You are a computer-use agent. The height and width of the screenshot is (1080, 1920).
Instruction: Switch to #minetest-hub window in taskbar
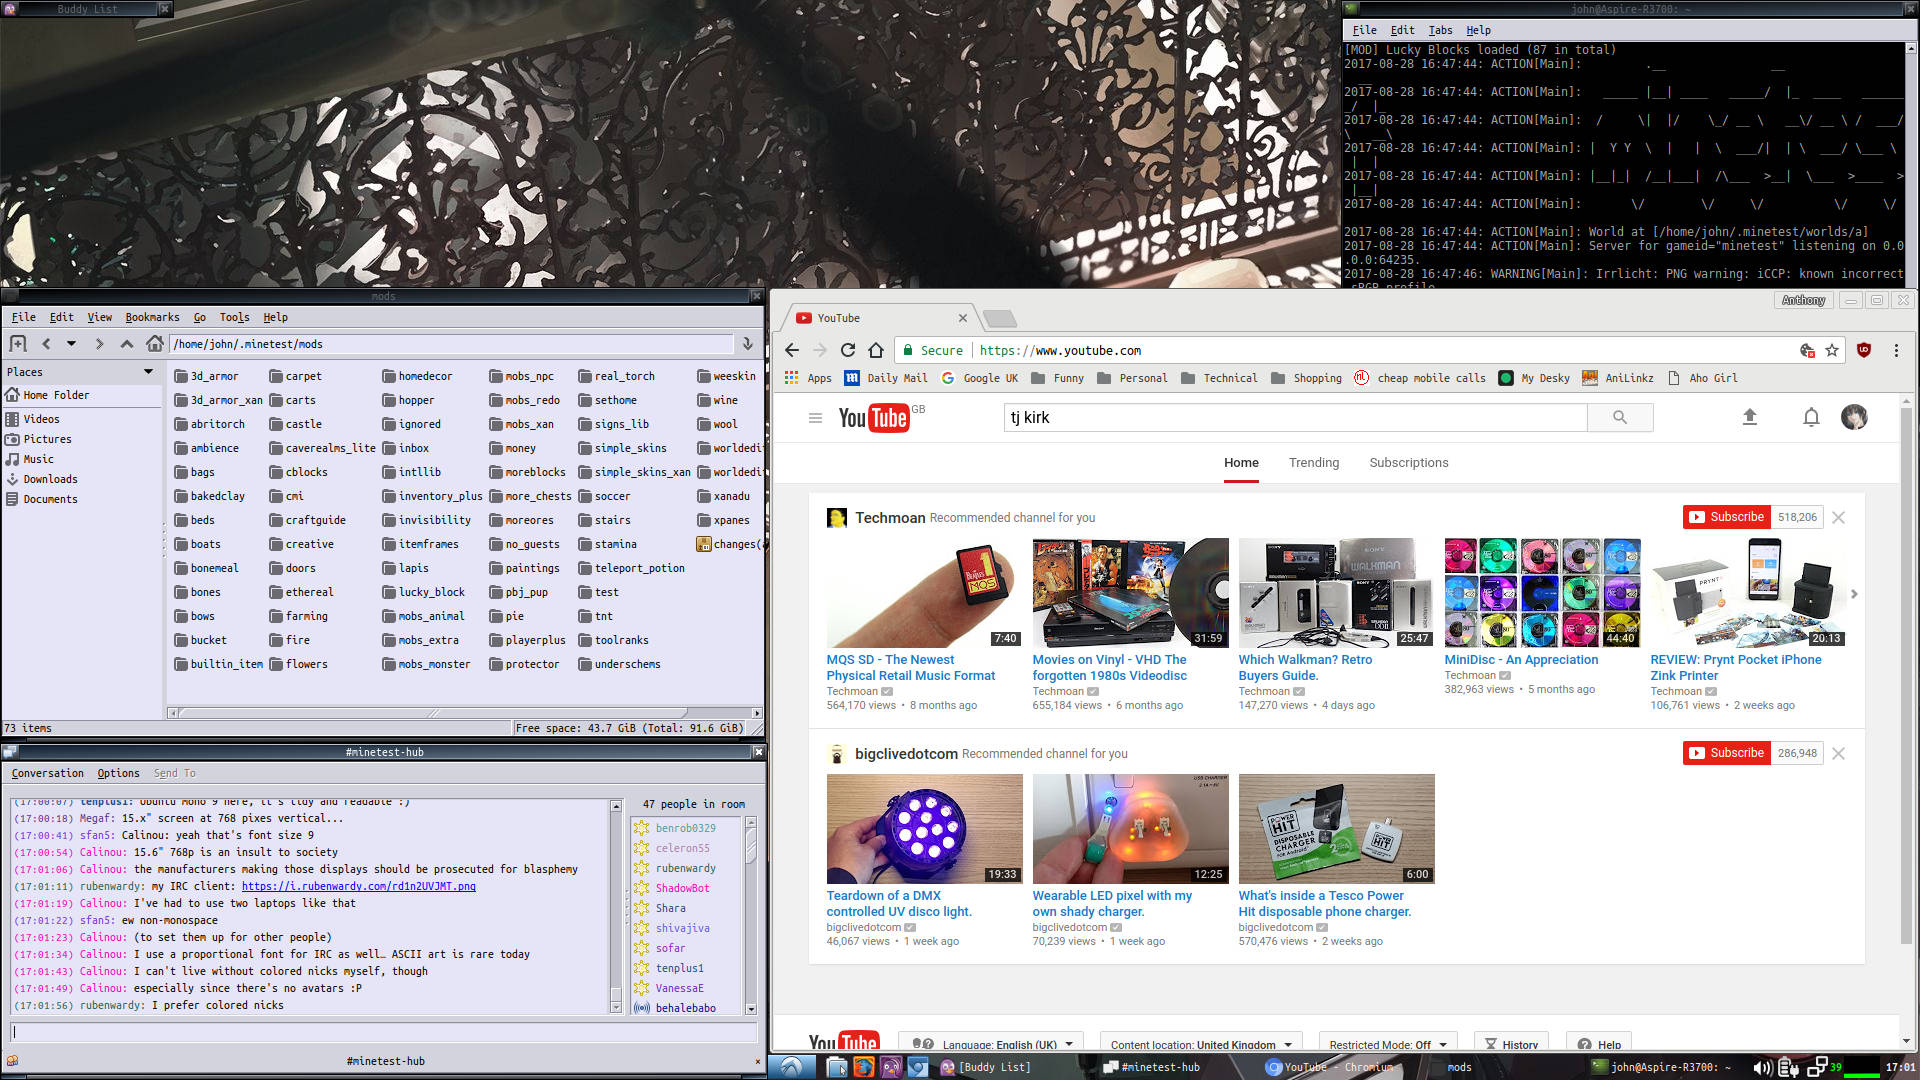1151,1067
